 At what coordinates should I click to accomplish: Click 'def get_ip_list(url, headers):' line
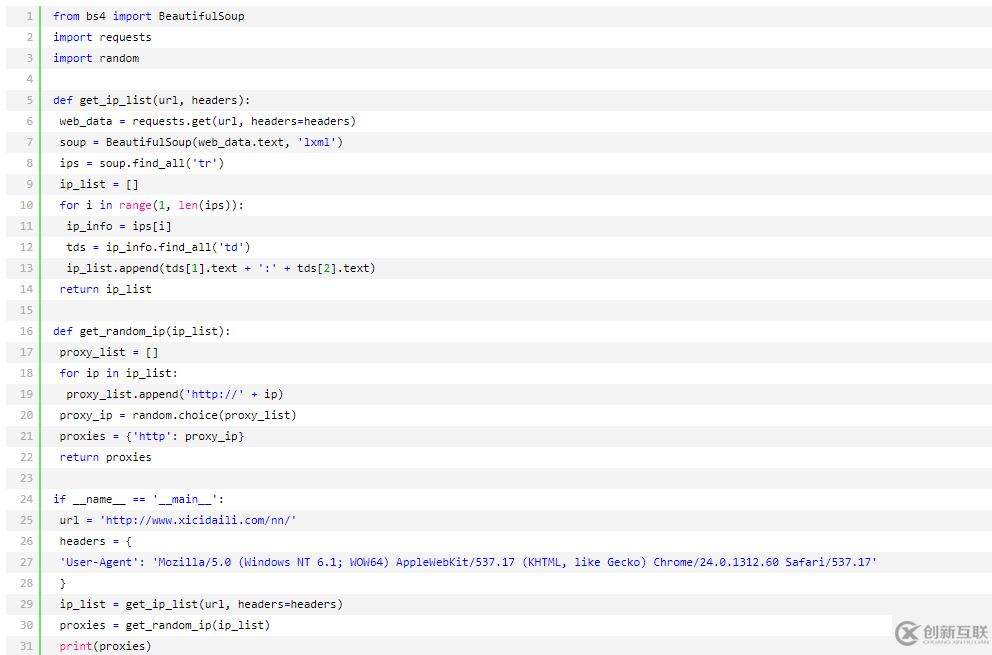click(152, 100)
